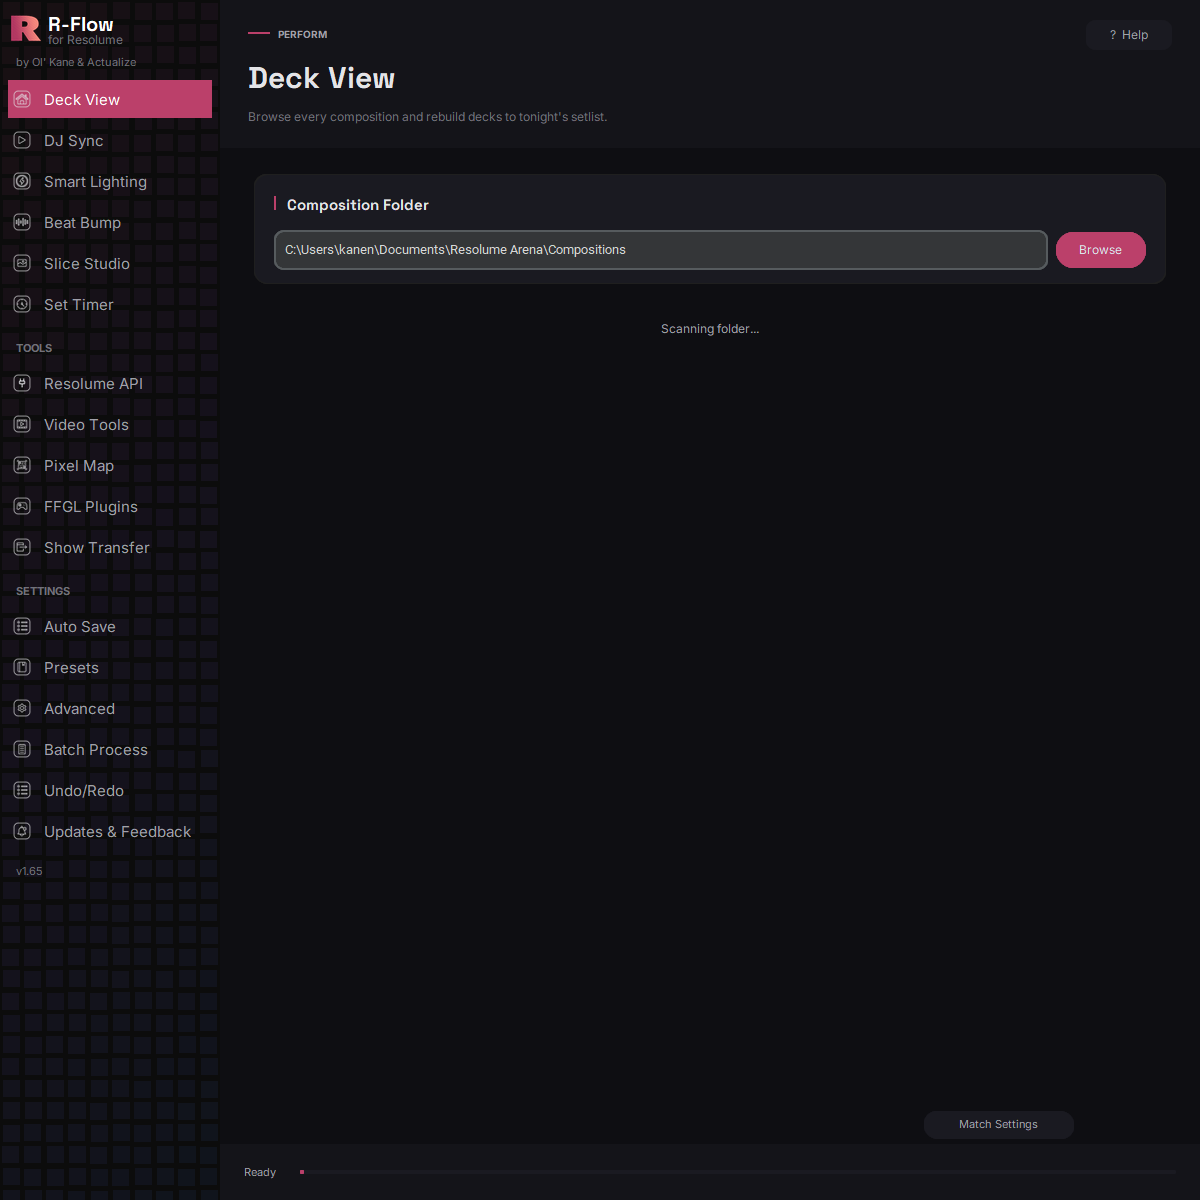Image resolution: width=1200 pixels, height=1200 pixels.
Task: Select Pixel Map label
Action: click(x=79, y=466)
